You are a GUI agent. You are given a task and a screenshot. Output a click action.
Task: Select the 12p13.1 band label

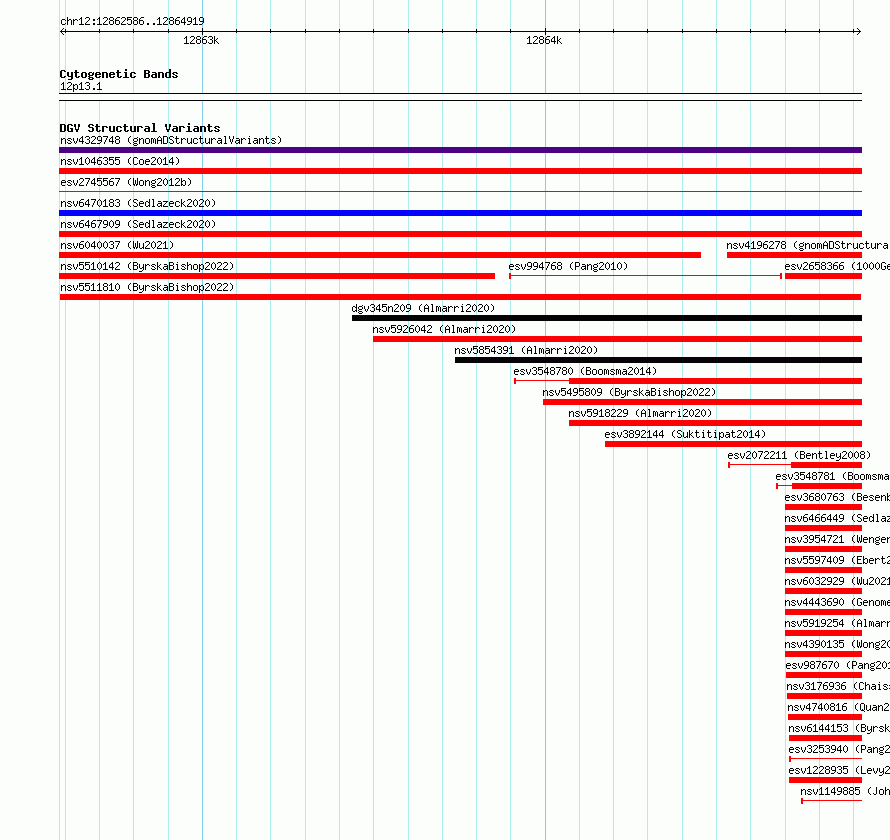point(81,86)
